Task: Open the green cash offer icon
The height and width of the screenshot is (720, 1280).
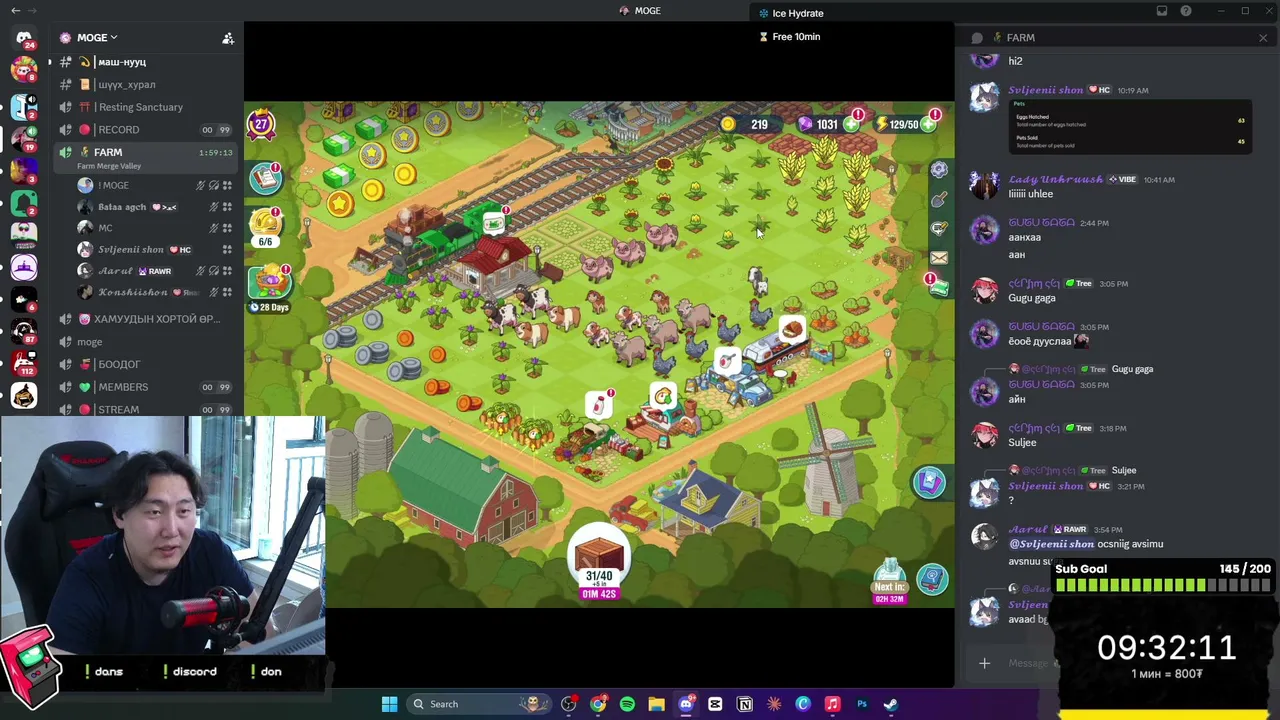Action: 938,287
